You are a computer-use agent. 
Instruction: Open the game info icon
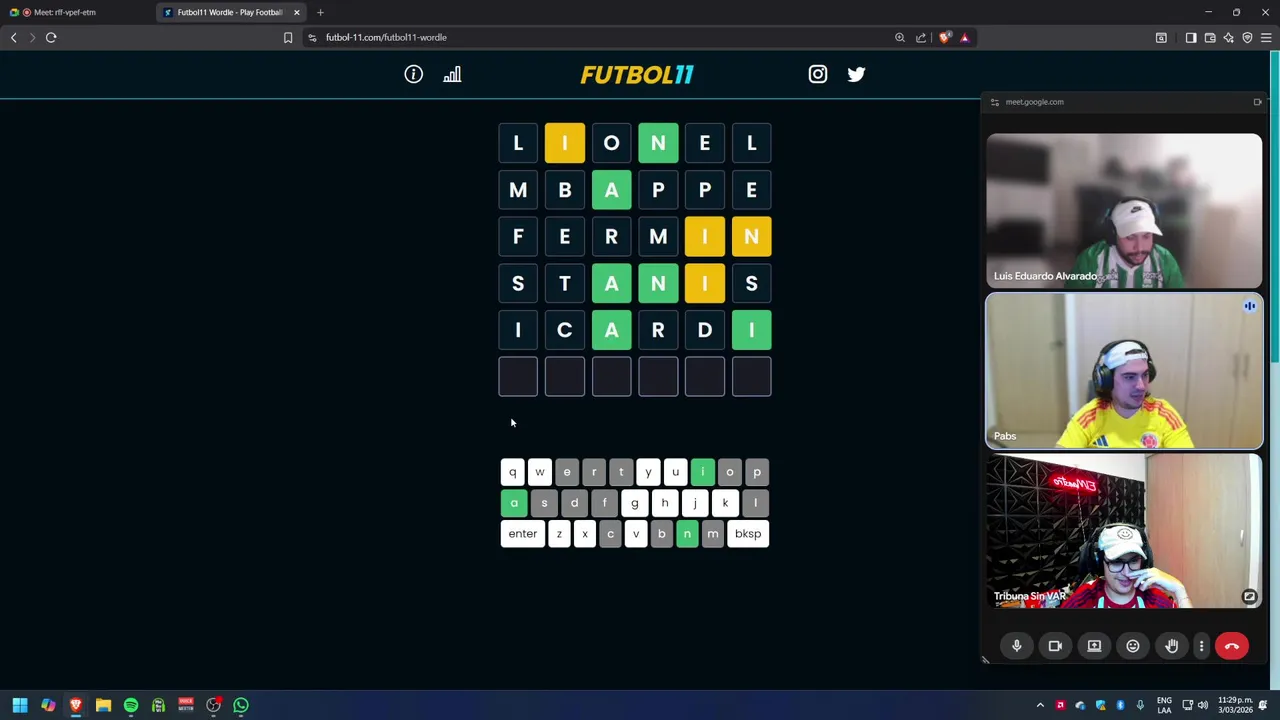(x=413, y=74)
